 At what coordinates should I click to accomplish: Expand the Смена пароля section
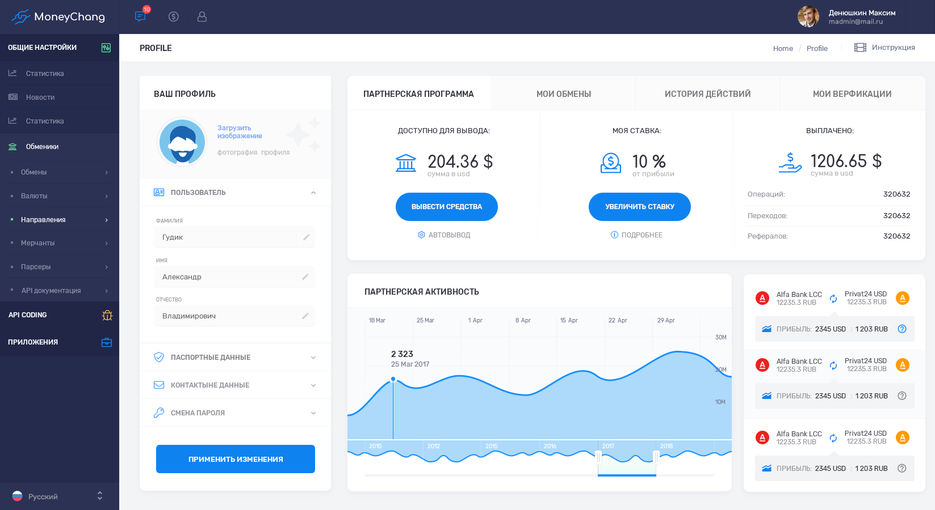236,413
